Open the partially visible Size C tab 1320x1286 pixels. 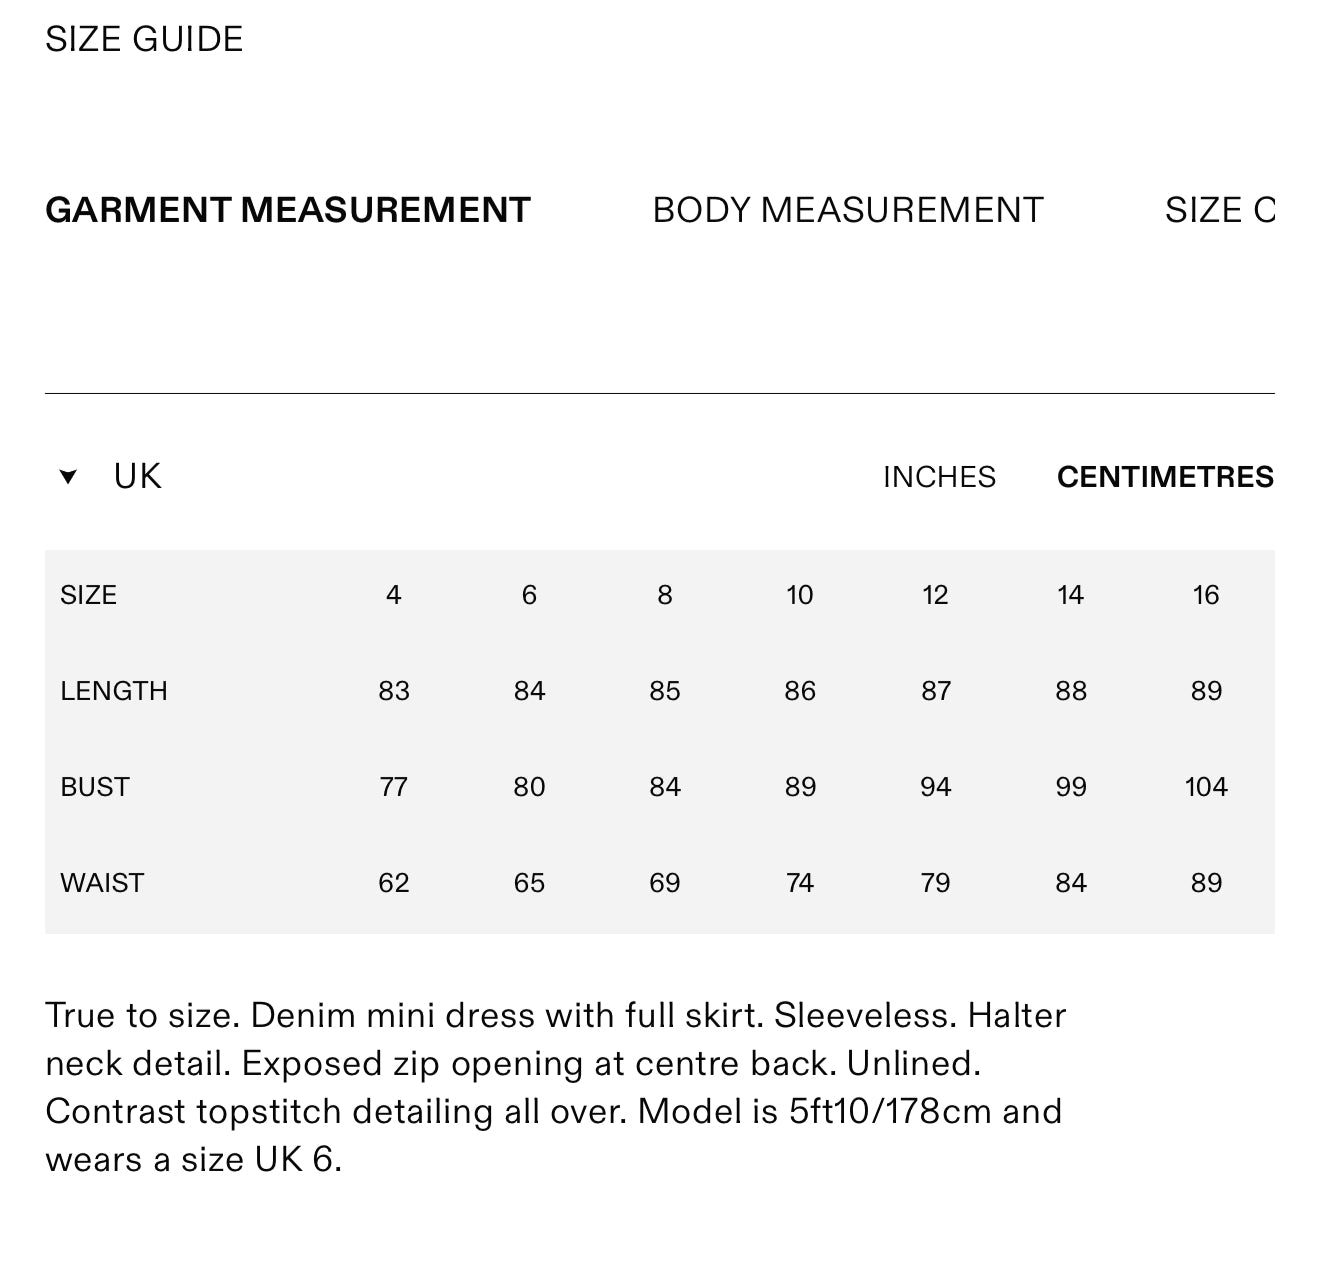(x=1220, y=210)
